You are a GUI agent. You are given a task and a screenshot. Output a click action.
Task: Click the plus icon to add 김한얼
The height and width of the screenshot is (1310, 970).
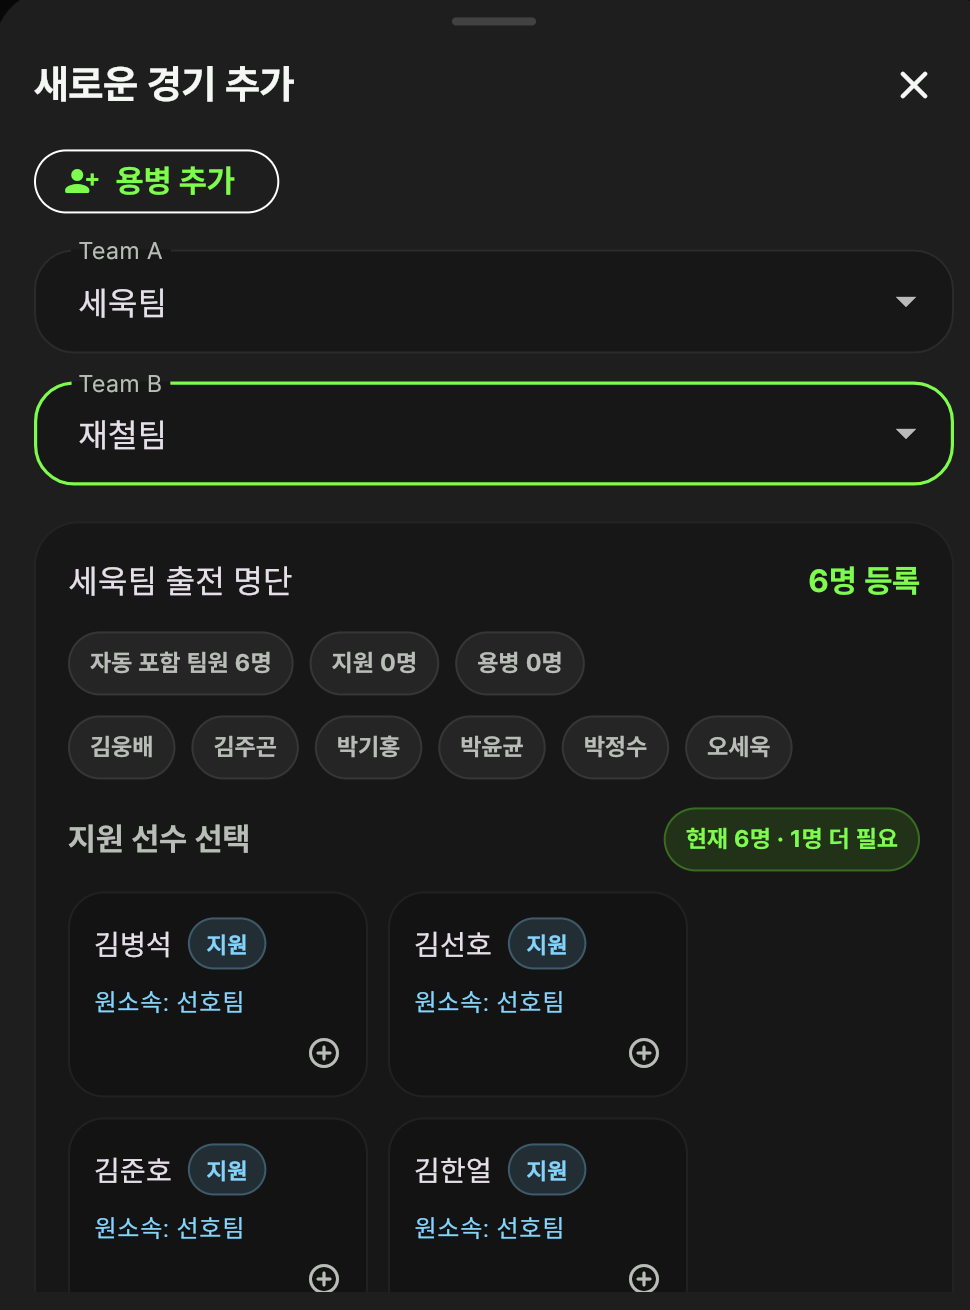643,1279
